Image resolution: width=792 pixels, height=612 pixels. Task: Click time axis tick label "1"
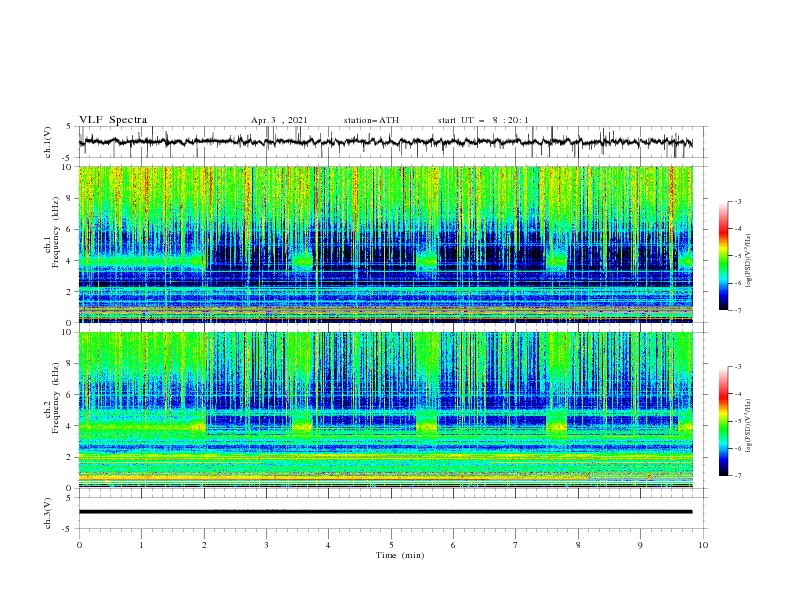pos(141,545)
